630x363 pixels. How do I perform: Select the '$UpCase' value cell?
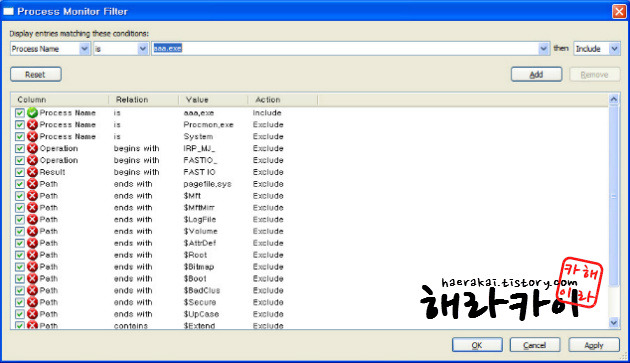pyautogui.click(x=201, y=314)
